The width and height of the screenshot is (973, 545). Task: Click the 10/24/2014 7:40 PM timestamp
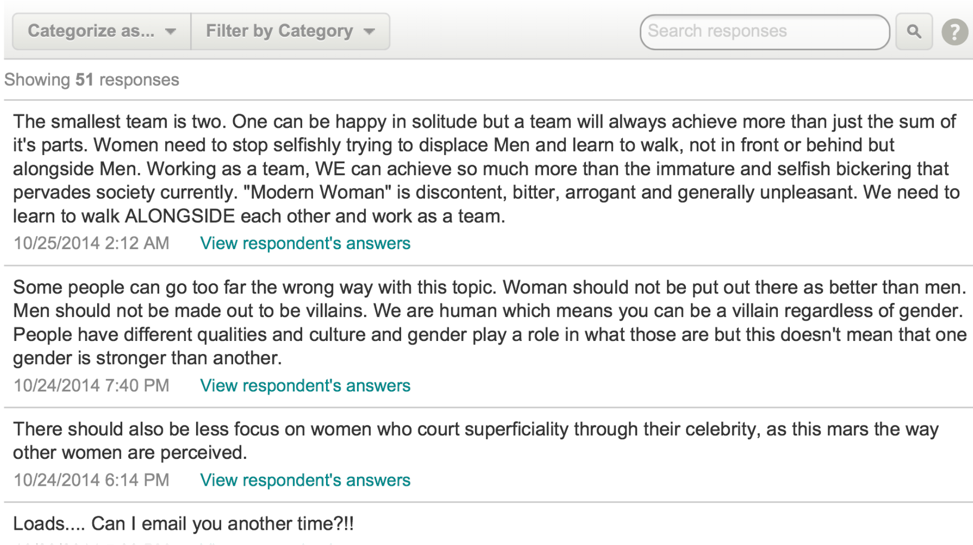click(91, 385)
